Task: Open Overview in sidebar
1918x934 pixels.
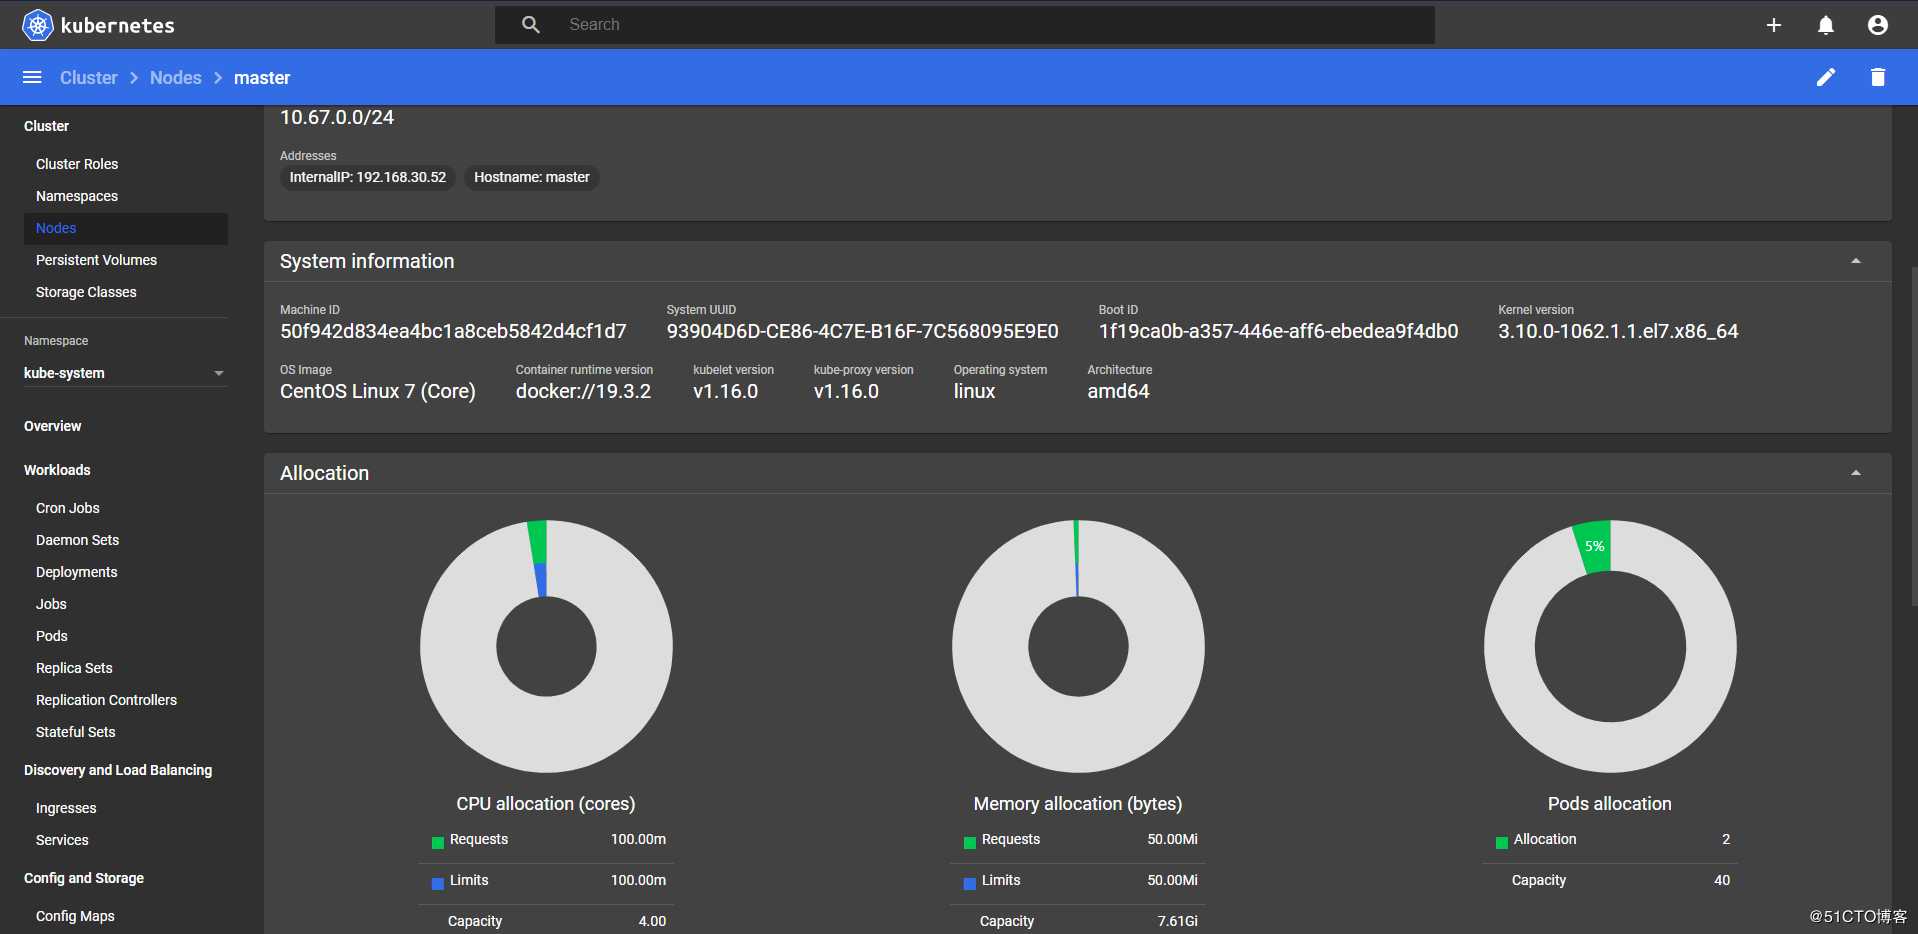Action: pos(52,426)
